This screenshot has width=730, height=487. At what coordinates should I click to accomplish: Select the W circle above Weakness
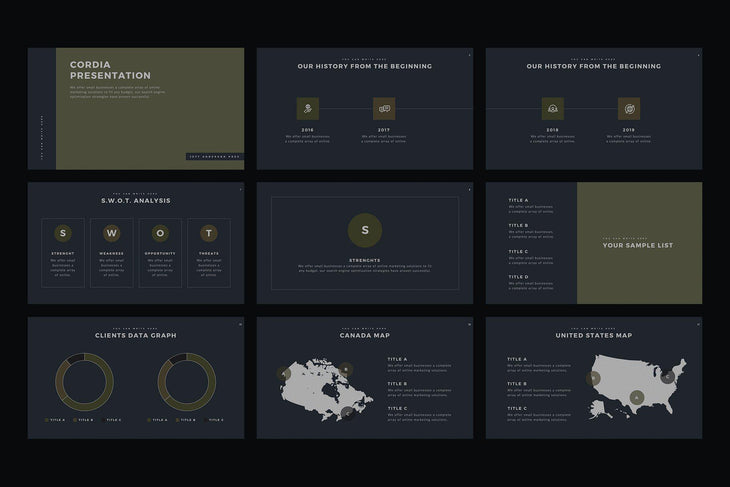(x=112, y=233)
